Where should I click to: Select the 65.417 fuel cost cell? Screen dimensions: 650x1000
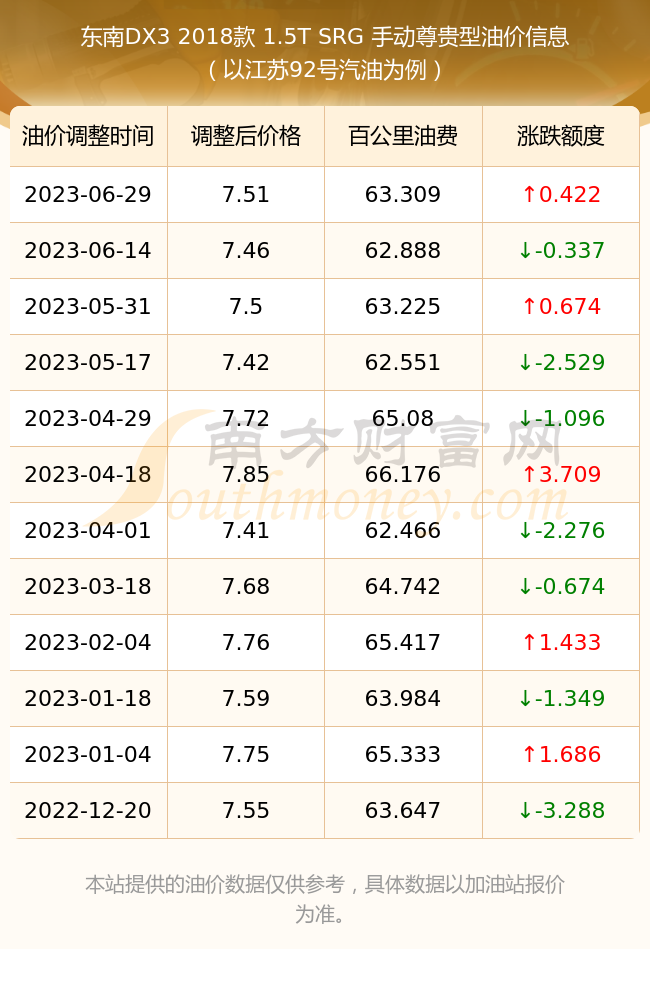pos(403,642)
